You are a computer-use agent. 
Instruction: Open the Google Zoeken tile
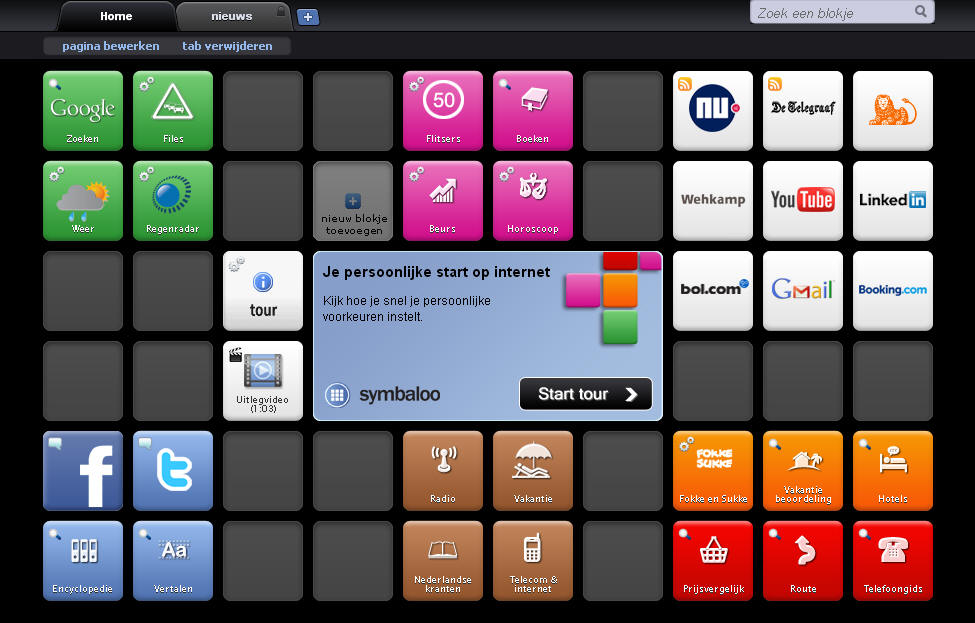[83, 111]
